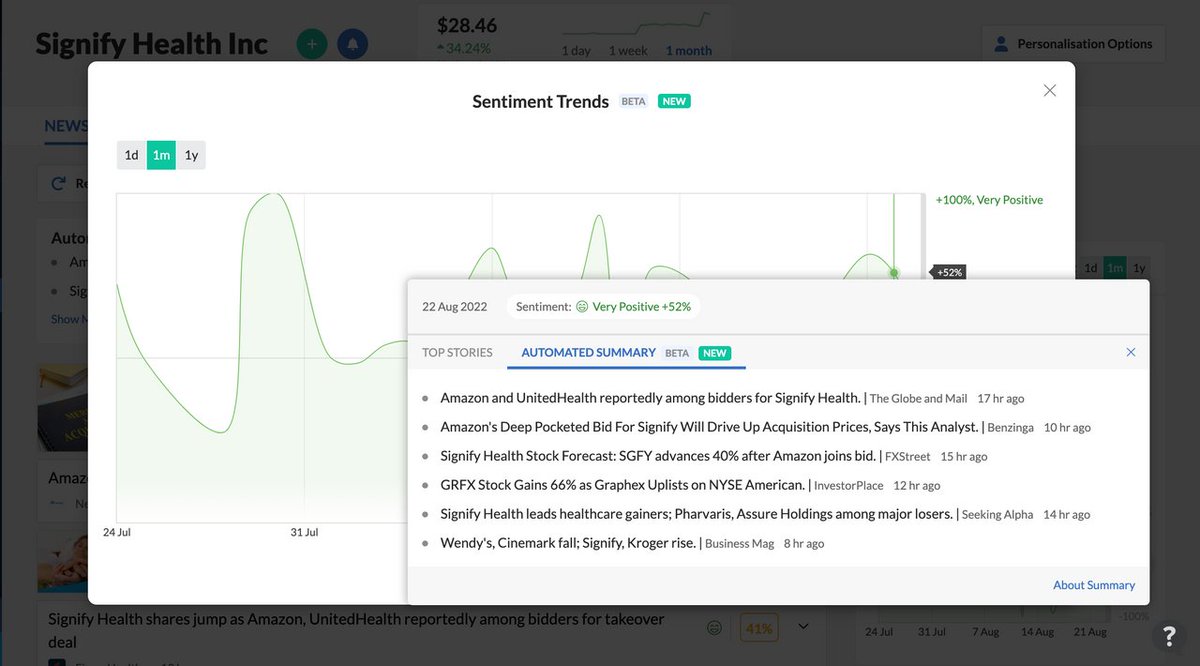Click the smiley sentiment icon beside 41%

tap(714, 628)
